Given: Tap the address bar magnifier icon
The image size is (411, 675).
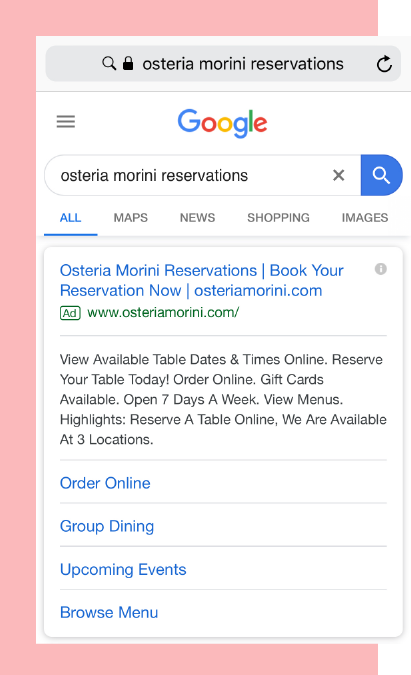Looking at the screenshot, I should 109,64.
